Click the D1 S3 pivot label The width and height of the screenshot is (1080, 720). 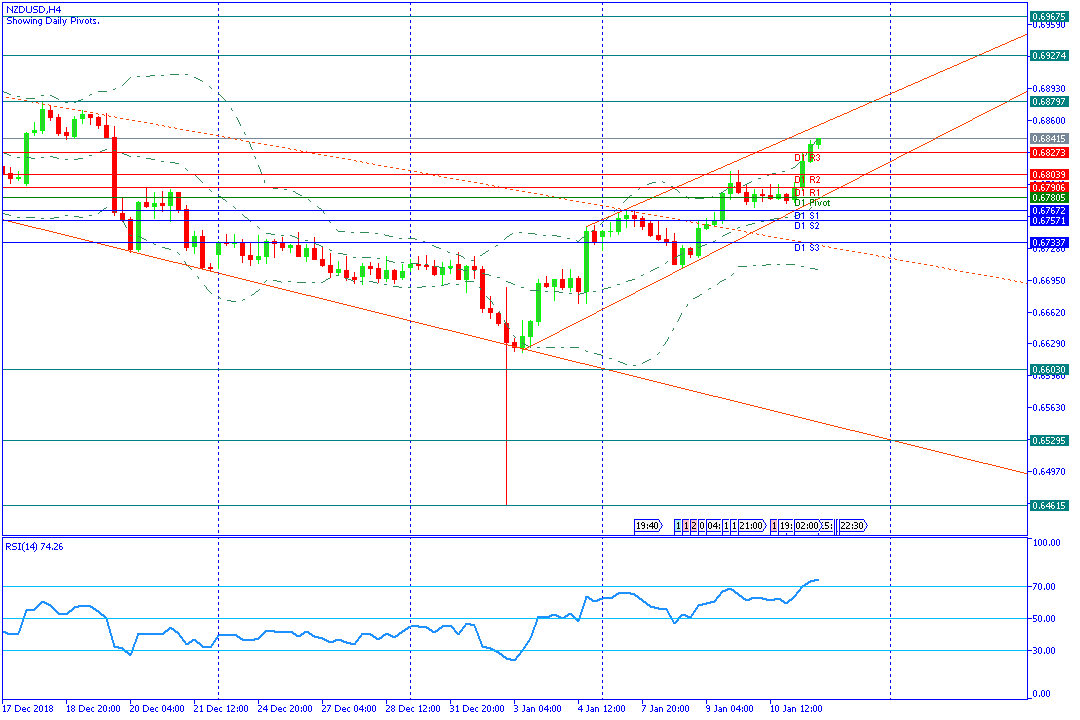click(807, 247)
